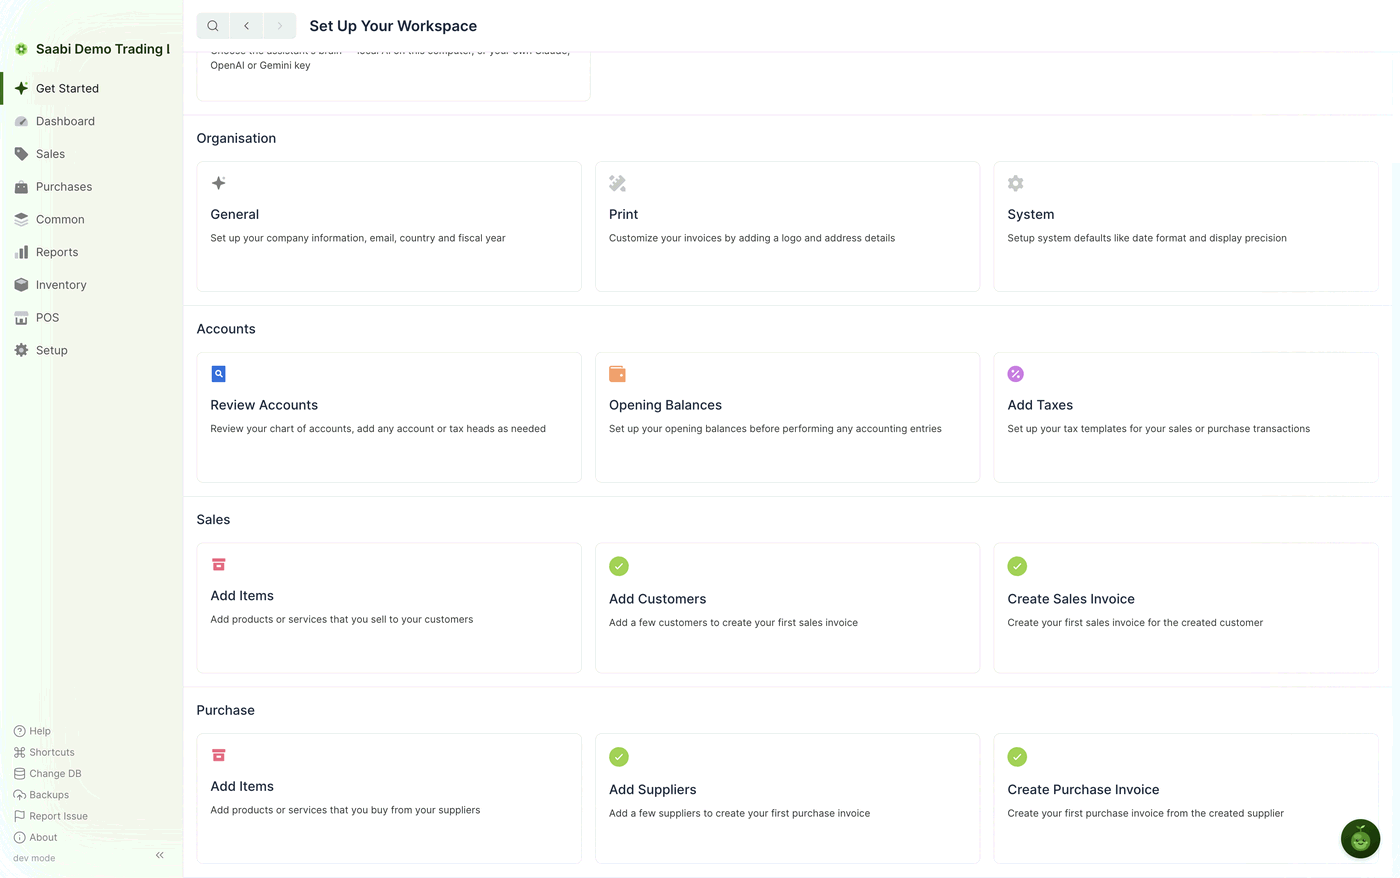1400x878 pixels.
Task: Click the Setup gear icon in sidebar
Action: coord(21,350)
